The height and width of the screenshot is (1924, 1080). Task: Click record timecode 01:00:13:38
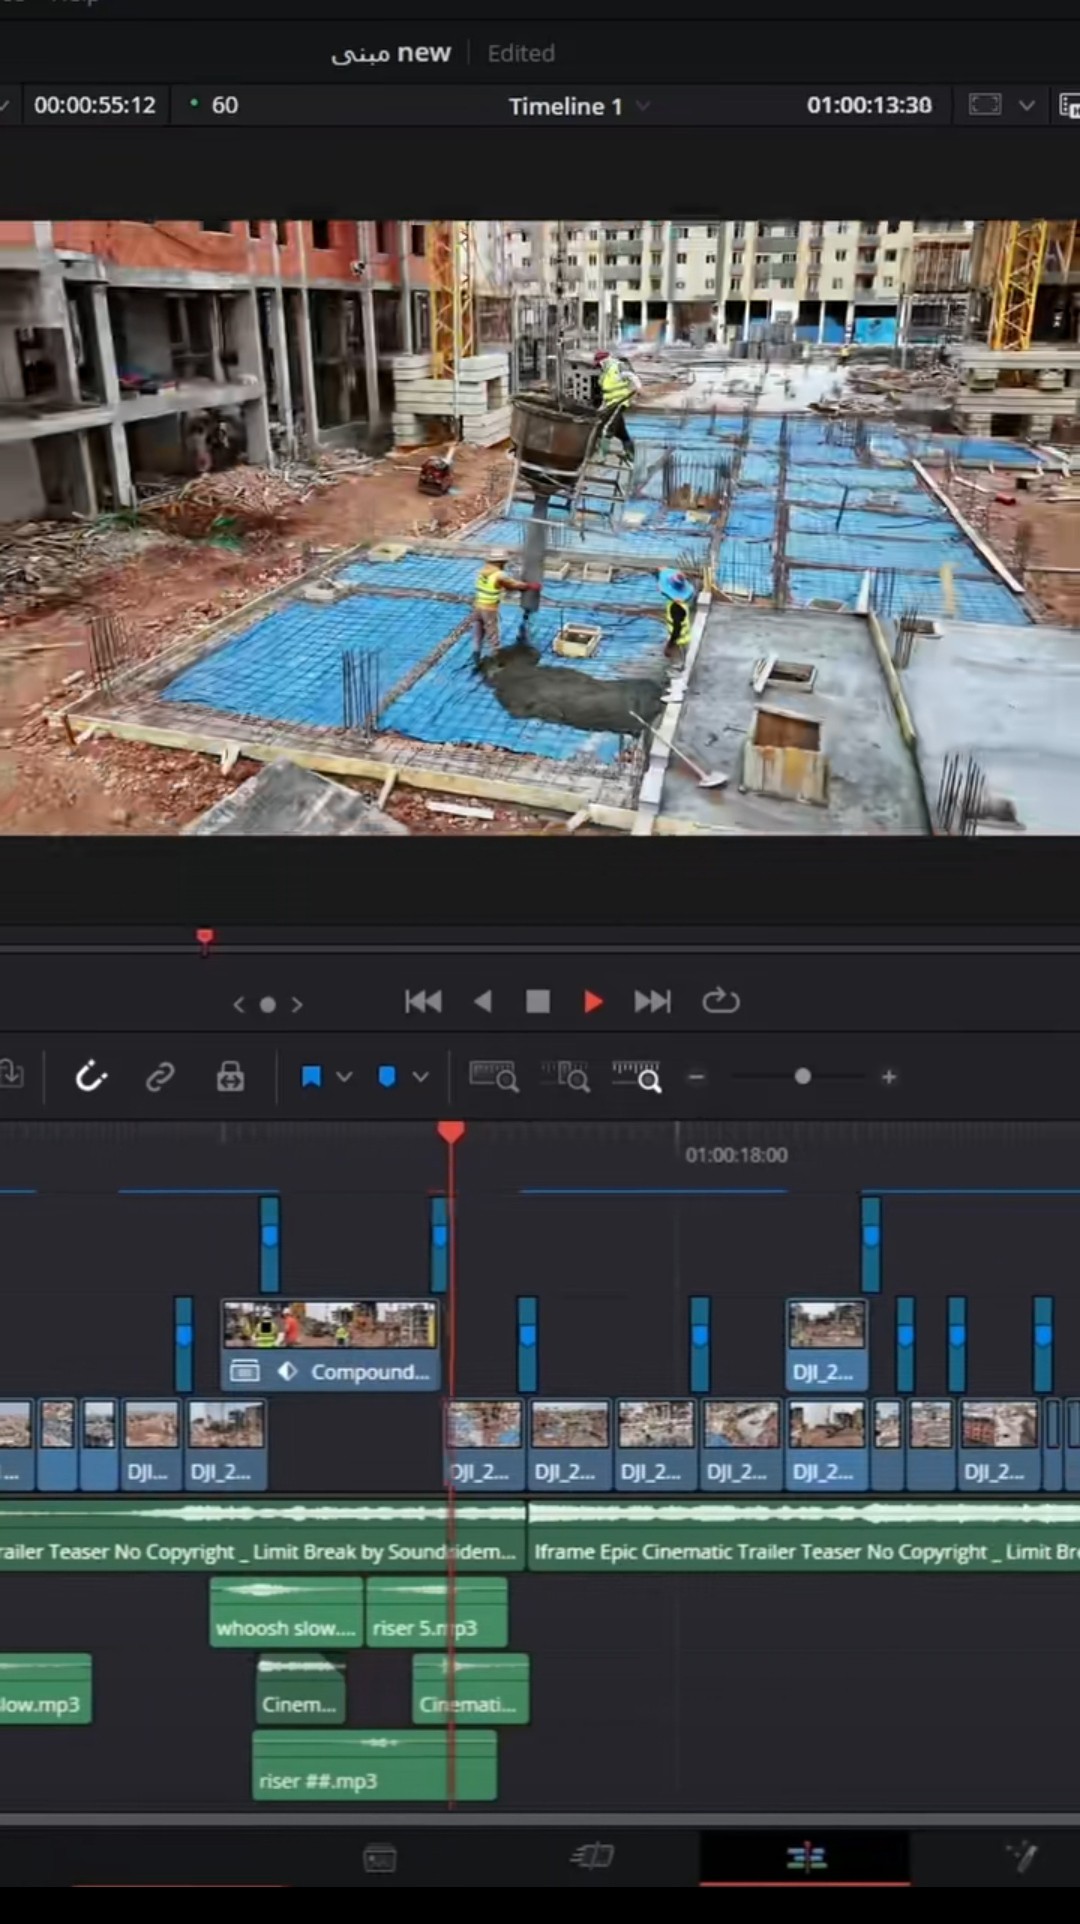point(869,105)
